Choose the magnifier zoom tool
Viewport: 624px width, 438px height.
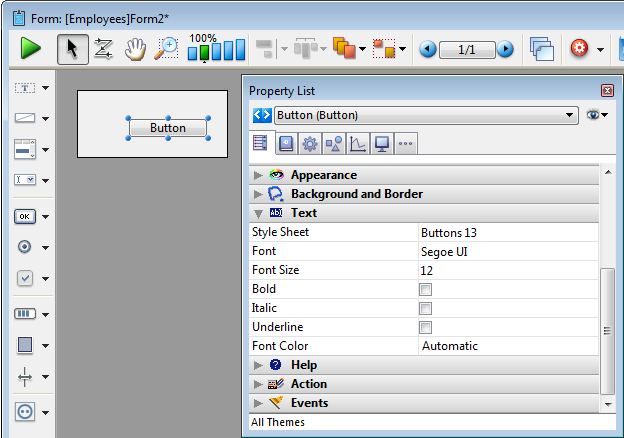click(166, 48)
